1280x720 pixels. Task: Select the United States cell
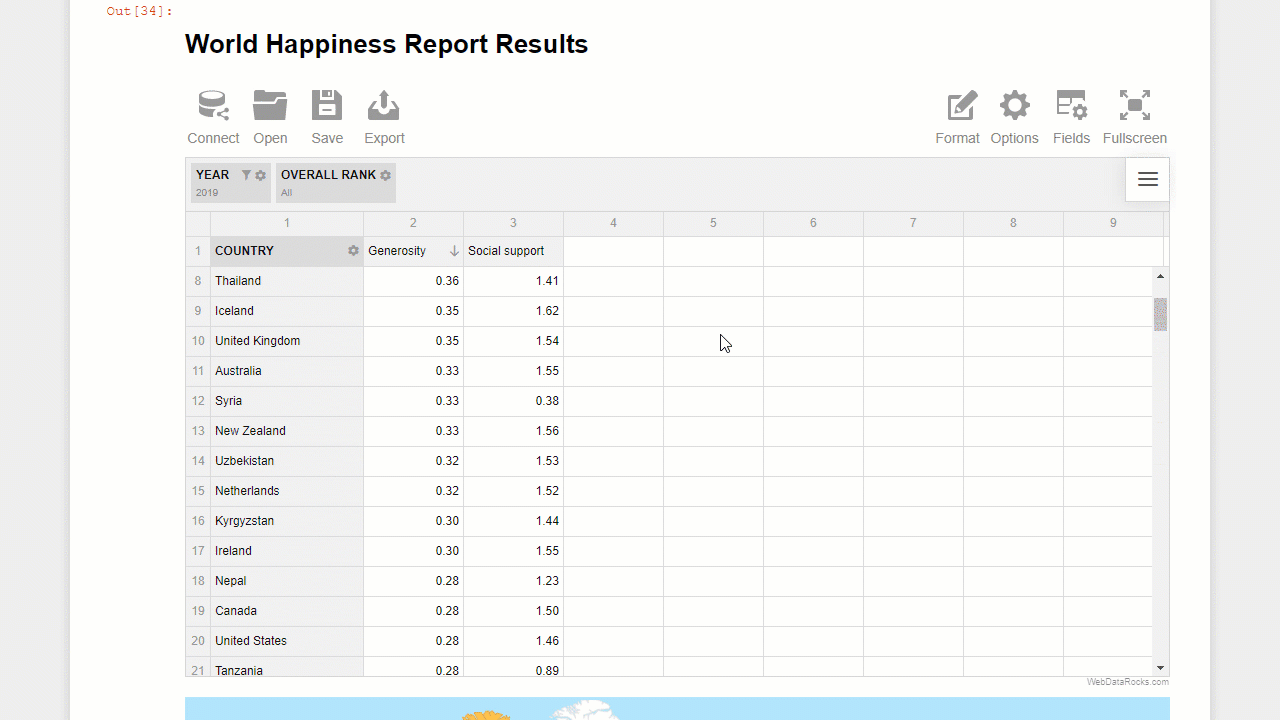(287, 641)
